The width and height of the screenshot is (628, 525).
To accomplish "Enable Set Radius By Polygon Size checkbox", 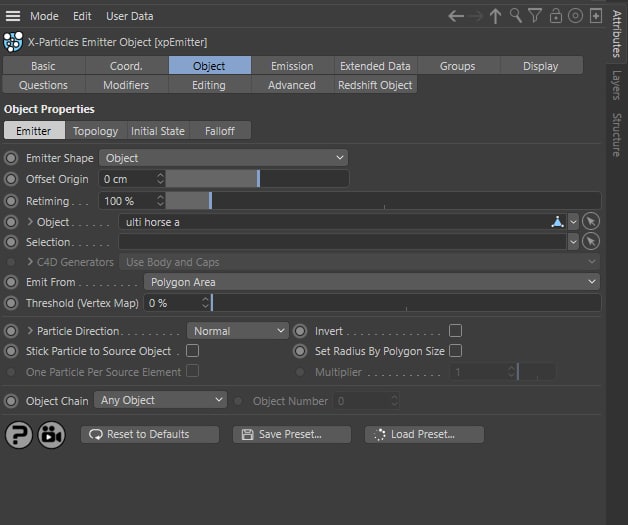I will 455,351.
